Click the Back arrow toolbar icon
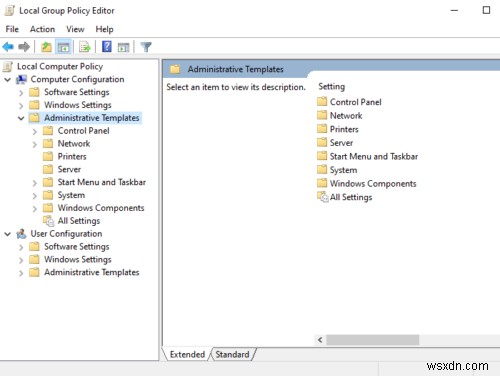Viewport: 500px width, 376px height. [8, 47]
